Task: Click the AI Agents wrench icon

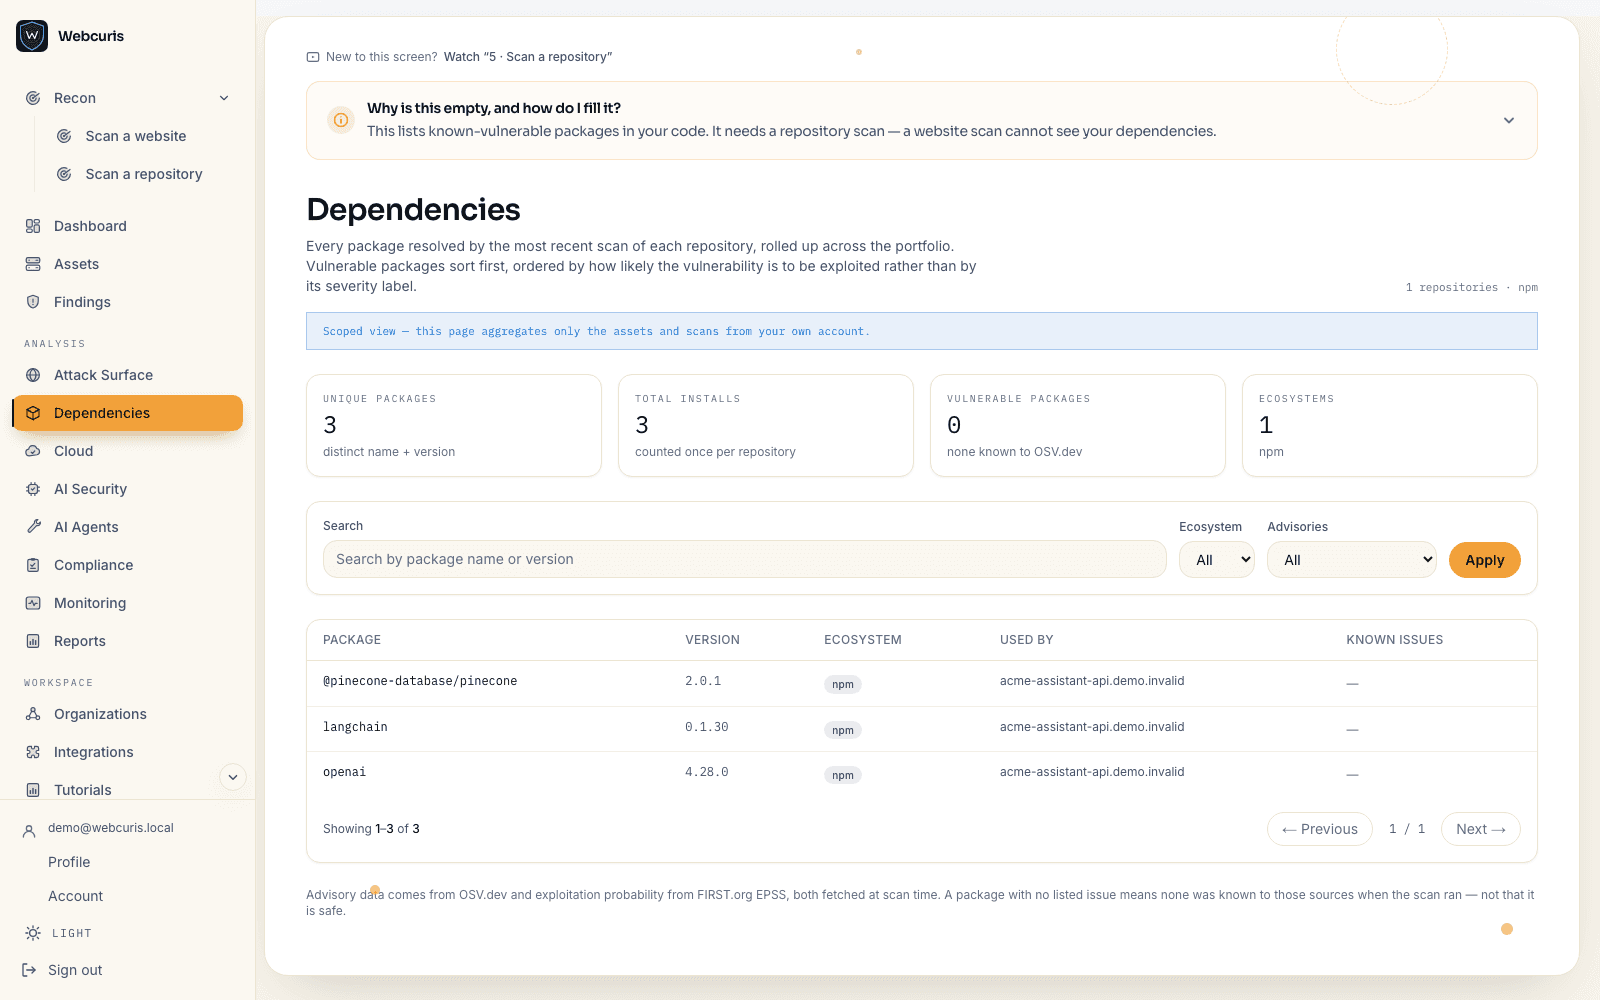Action: coord(33,527)
